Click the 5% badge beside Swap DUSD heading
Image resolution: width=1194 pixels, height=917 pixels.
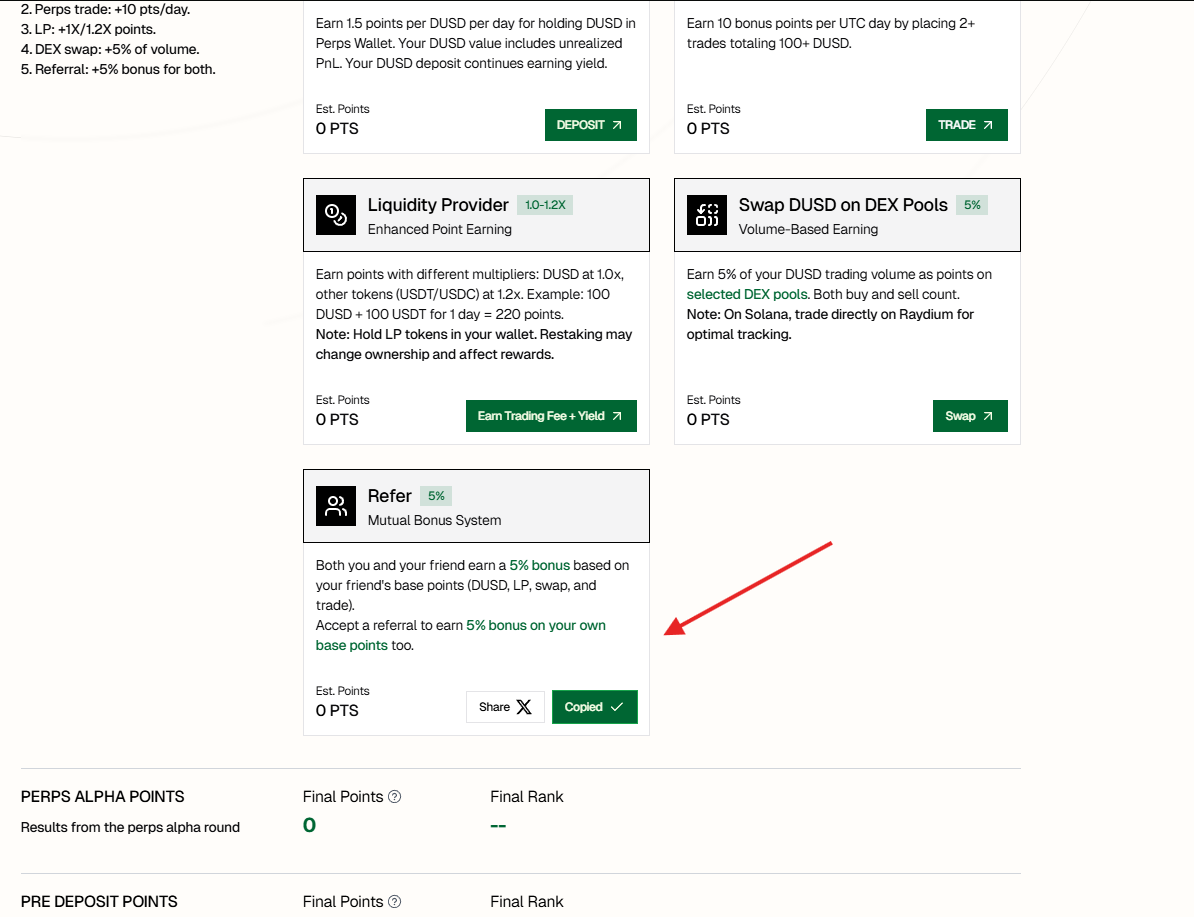[x=972, y=205]
